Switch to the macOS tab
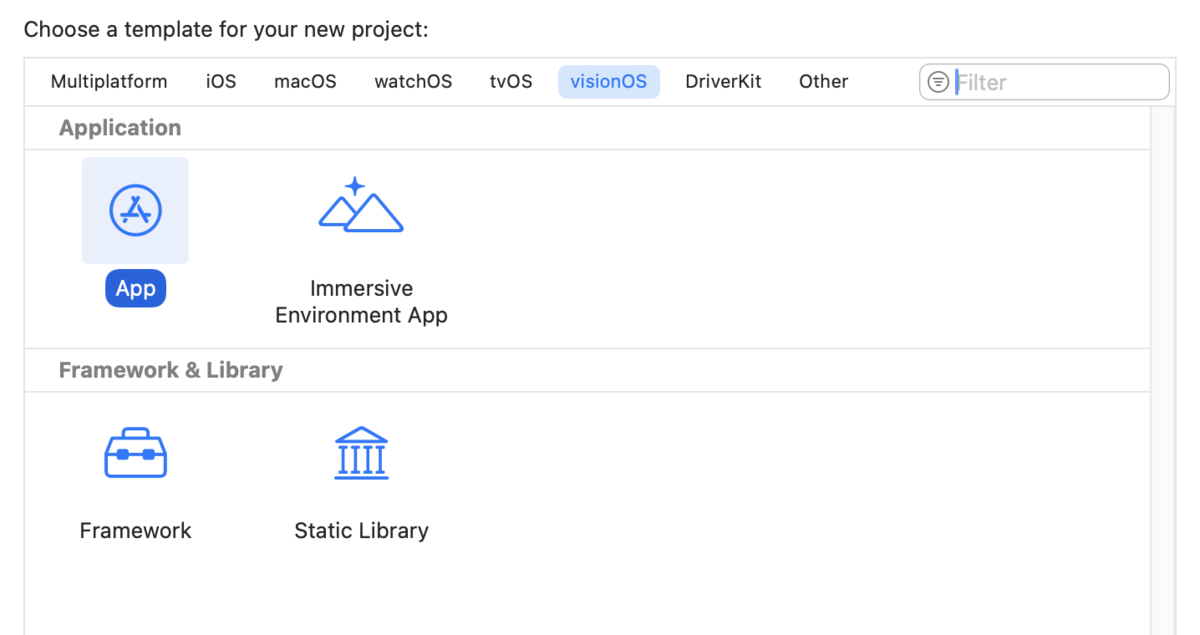This screenshot has height=635, width=1200. pyautogui.click(x=305, y=82)
